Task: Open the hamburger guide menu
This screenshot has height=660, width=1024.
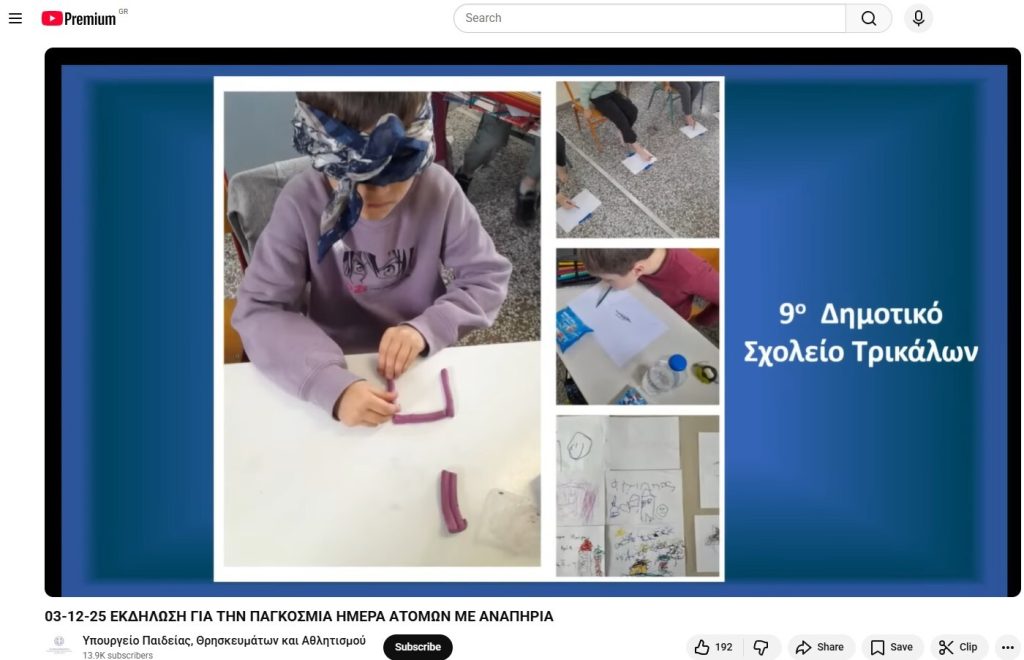Action: [15, 18]
